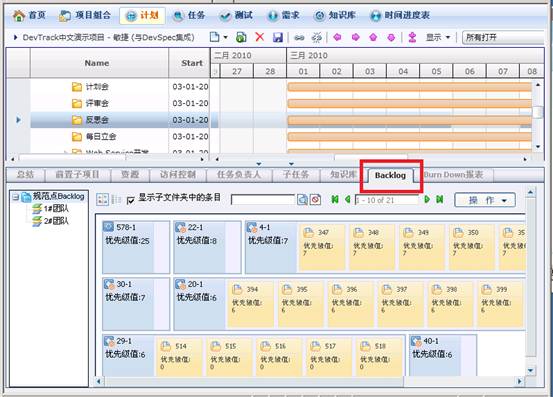
Task: Switch to the Burn Down报表 tab
Action: pyautogui.click(x=453, y=175)
